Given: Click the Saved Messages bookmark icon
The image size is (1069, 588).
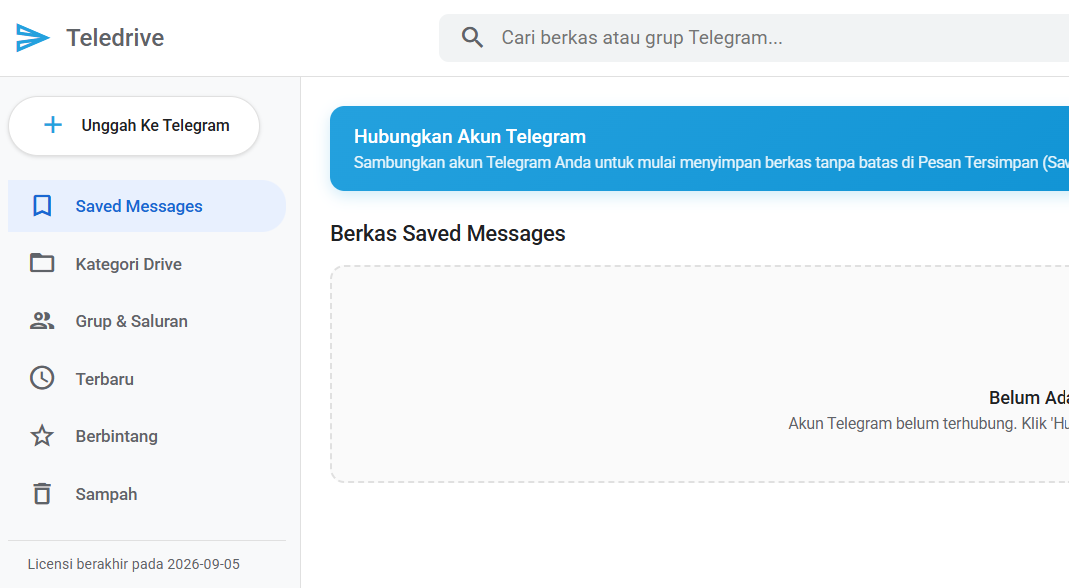Looking at the screenshot, I should coord(42,205).
